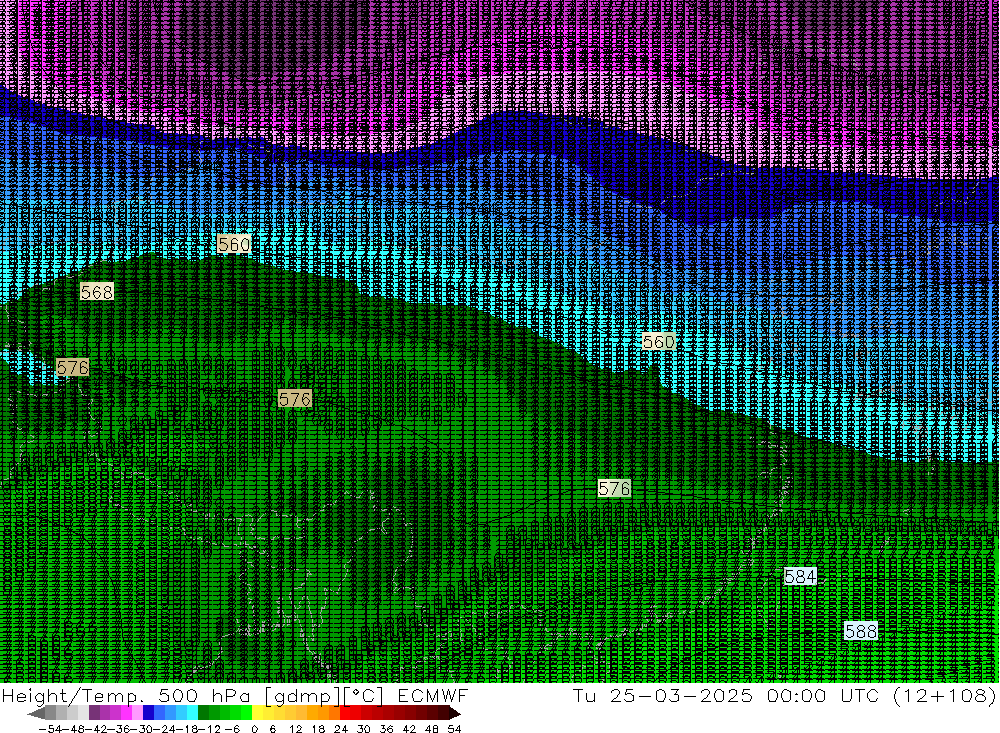The width and height of the screenshot is (1000, 733).
Task: Click the gray left arrow end of the color scale
Action: pos(36,713)
